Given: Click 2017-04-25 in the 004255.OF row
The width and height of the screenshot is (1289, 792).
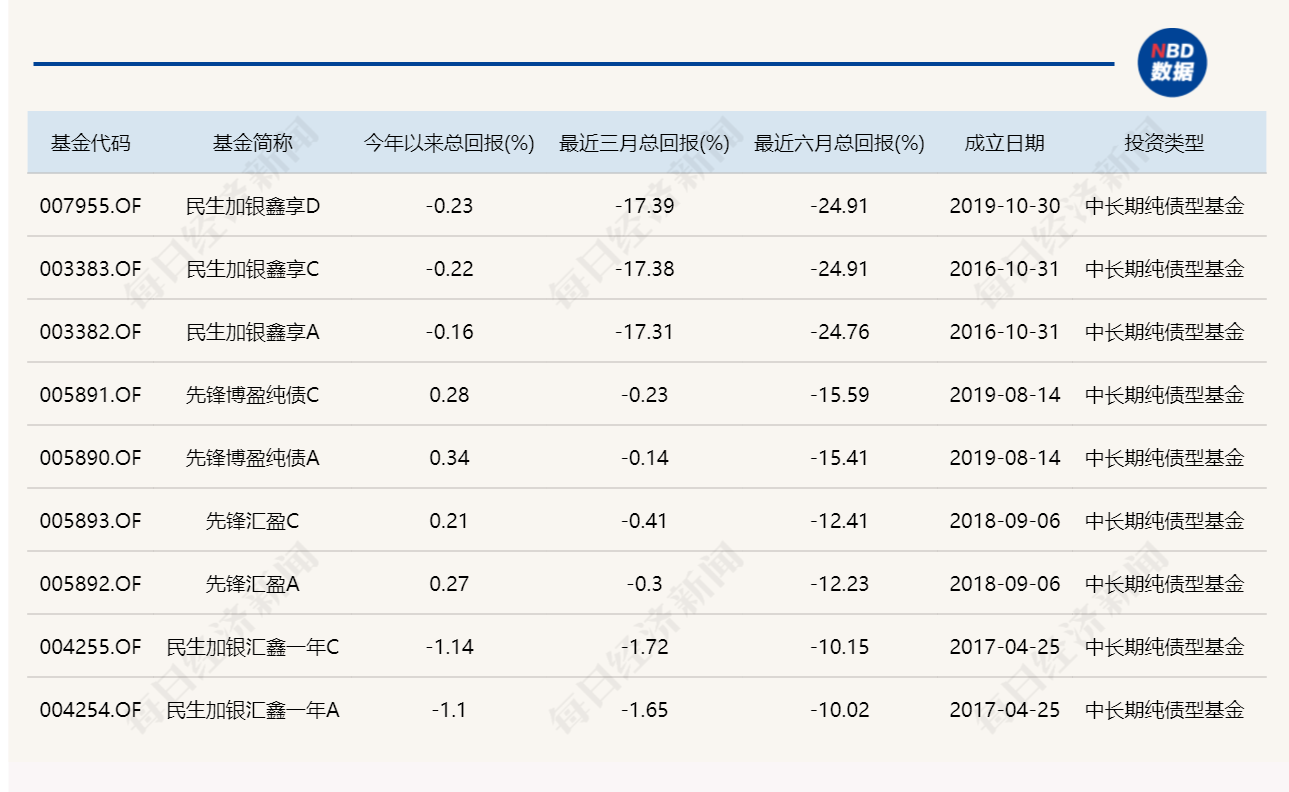Looking at the screenshot, I should (x=1004, y=647).
